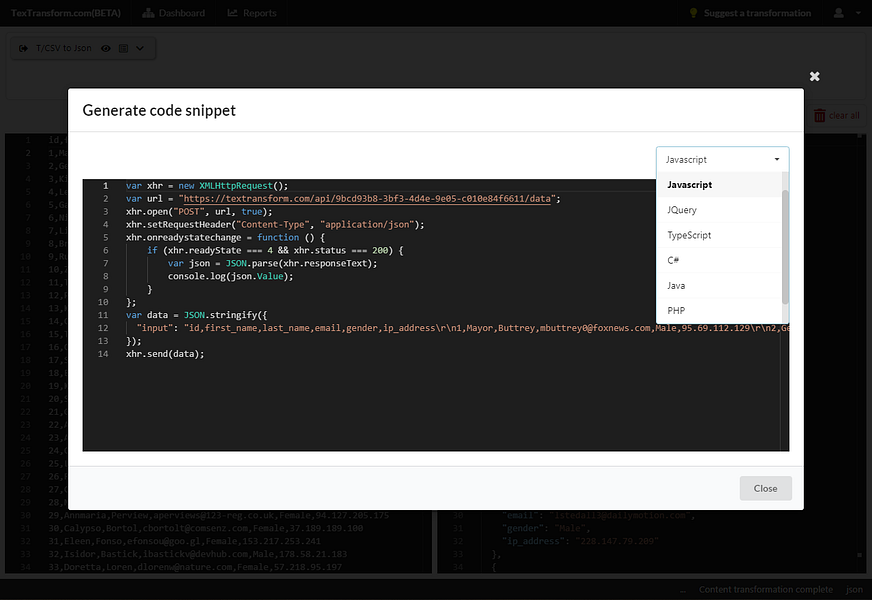Click the API URL in code line 2
Screen dimensions: 872x600
[x=366, y=199]
